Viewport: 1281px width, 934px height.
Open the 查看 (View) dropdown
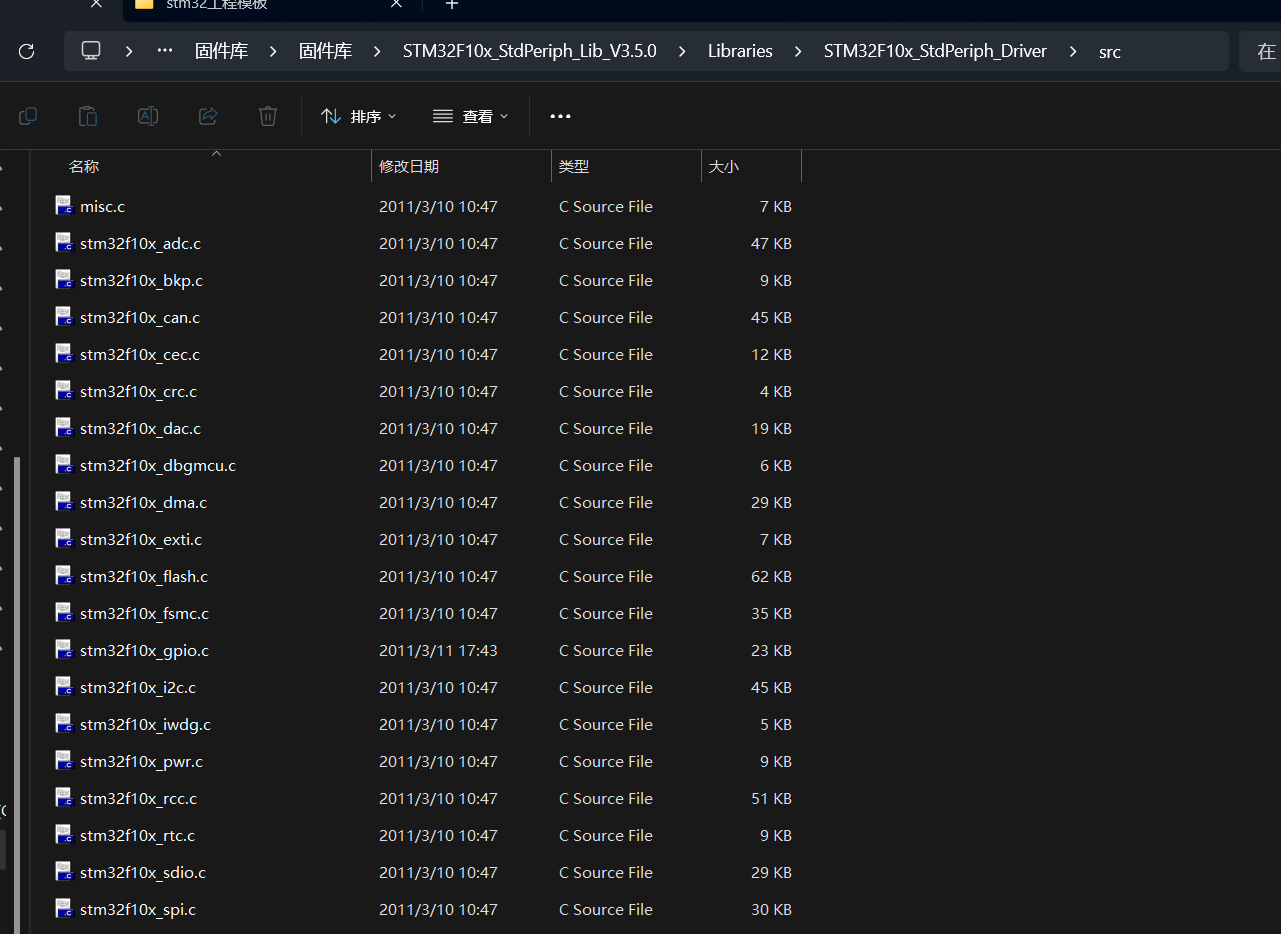pyautogui.click(x=470, y=116)
